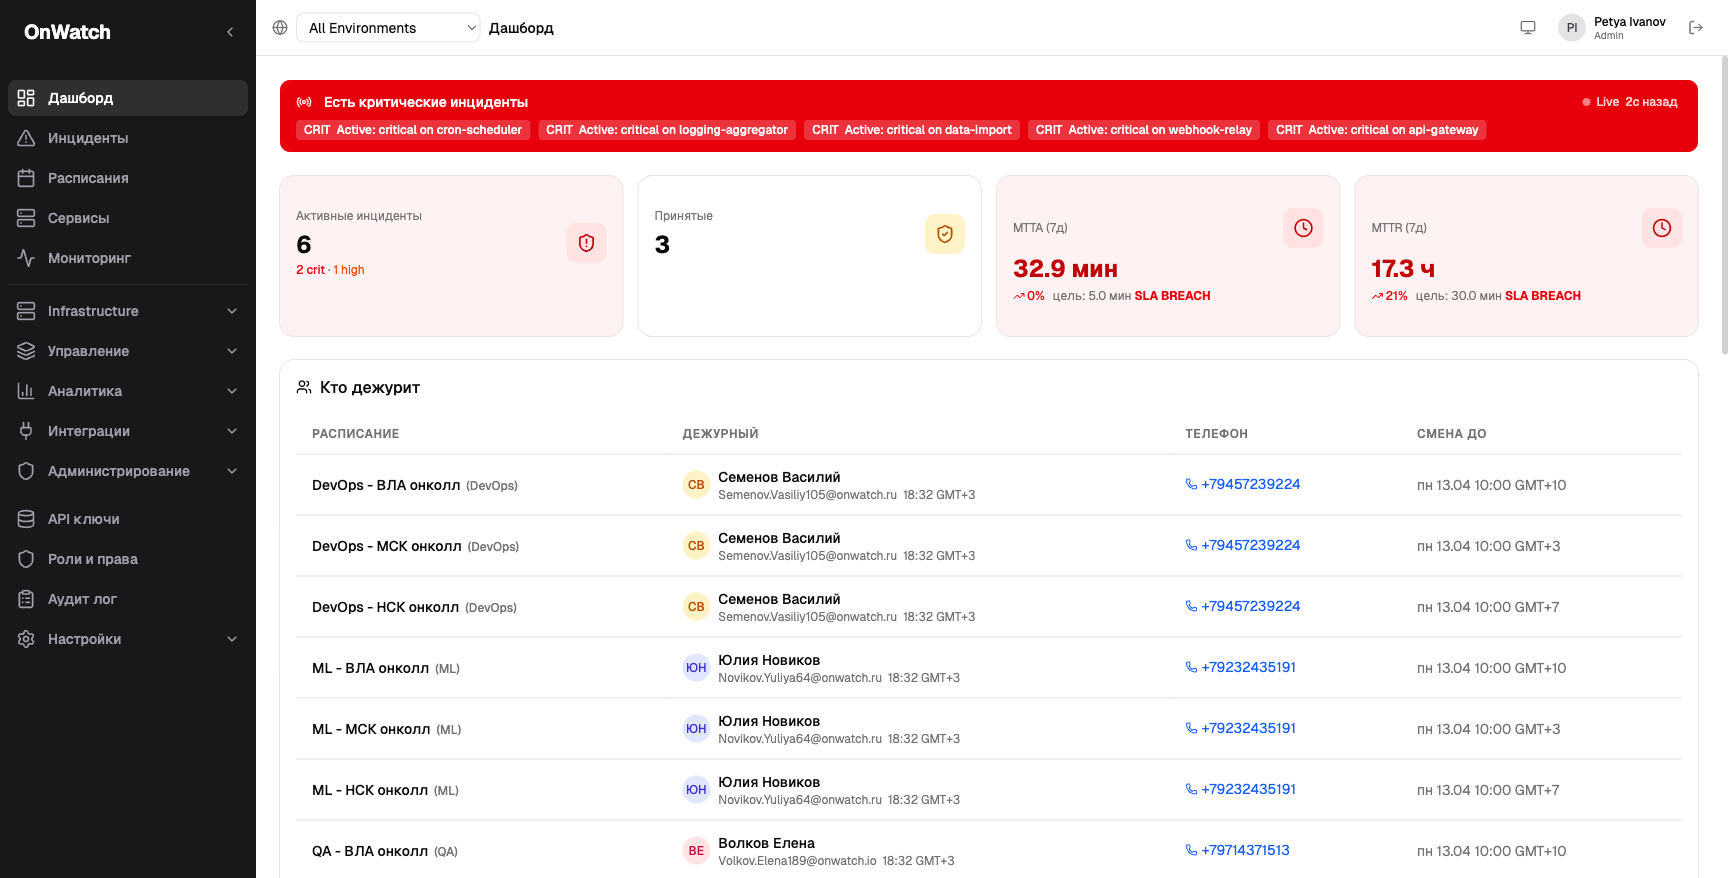Viewport: 1728px width, 878px height.
Task: Open the All Environments dropdown
Action: [388, 28]
